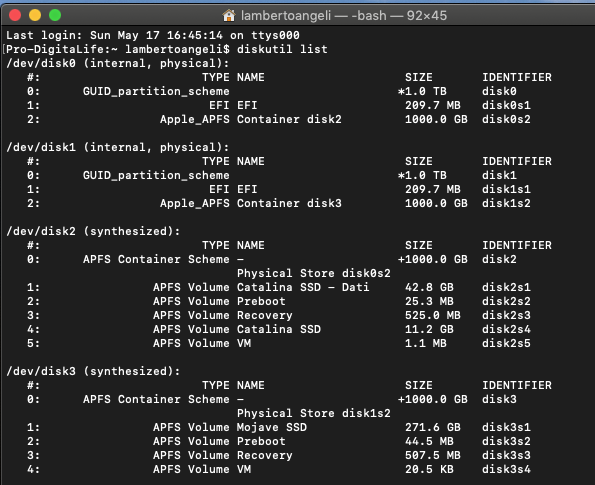The width and height of the screenshot is (595, 485).
Task: Click size value '42.8 GB'
Action: tap(429, 287)
